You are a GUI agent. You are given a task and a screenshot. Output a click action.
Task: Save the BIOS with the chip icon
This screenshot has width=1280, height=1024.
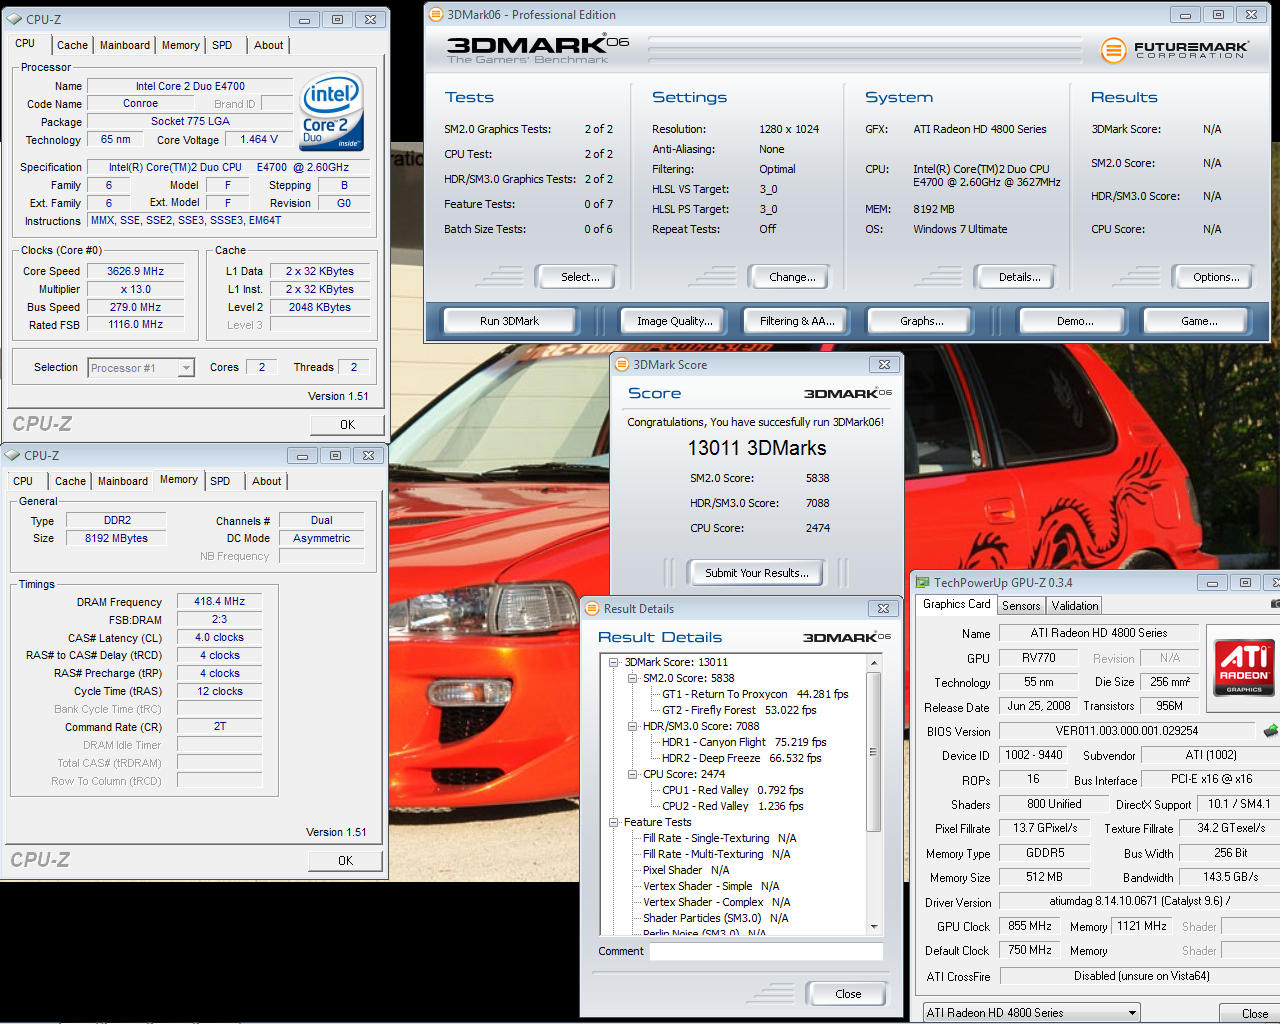1270,731
